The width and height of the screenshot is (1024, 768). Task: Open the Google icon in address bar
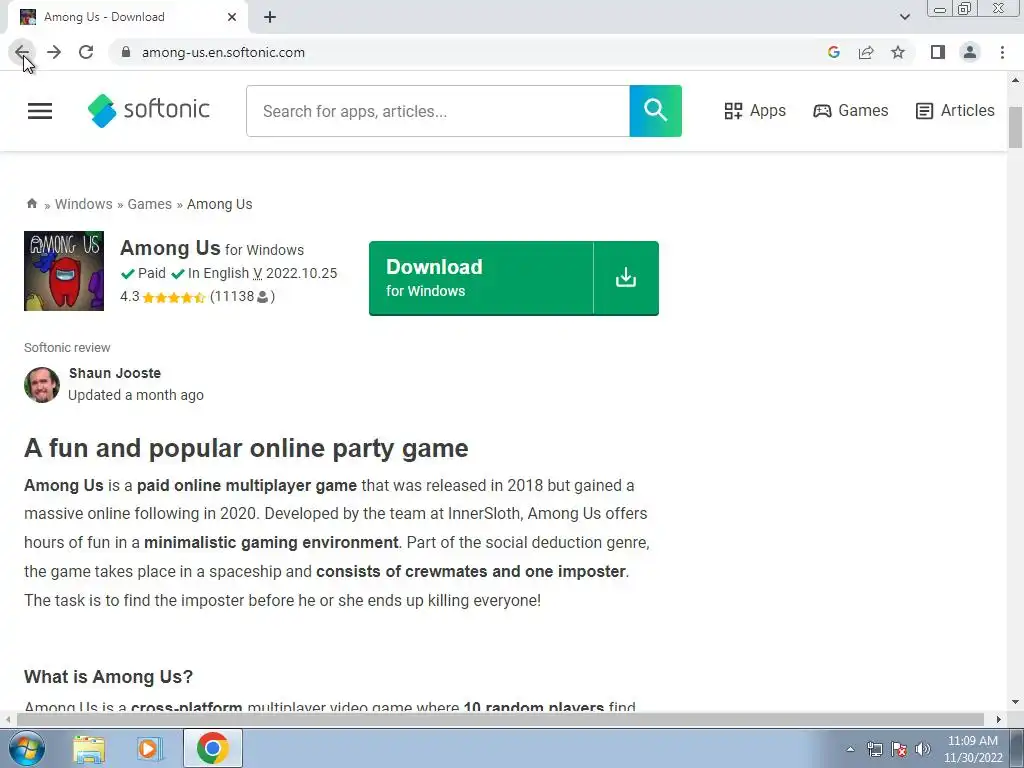833,52
